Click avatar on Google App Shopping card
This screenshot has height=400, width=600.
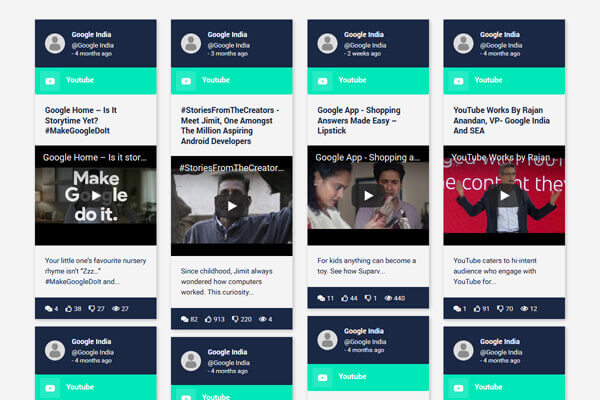pyautogui.click(x=328, y=43)
